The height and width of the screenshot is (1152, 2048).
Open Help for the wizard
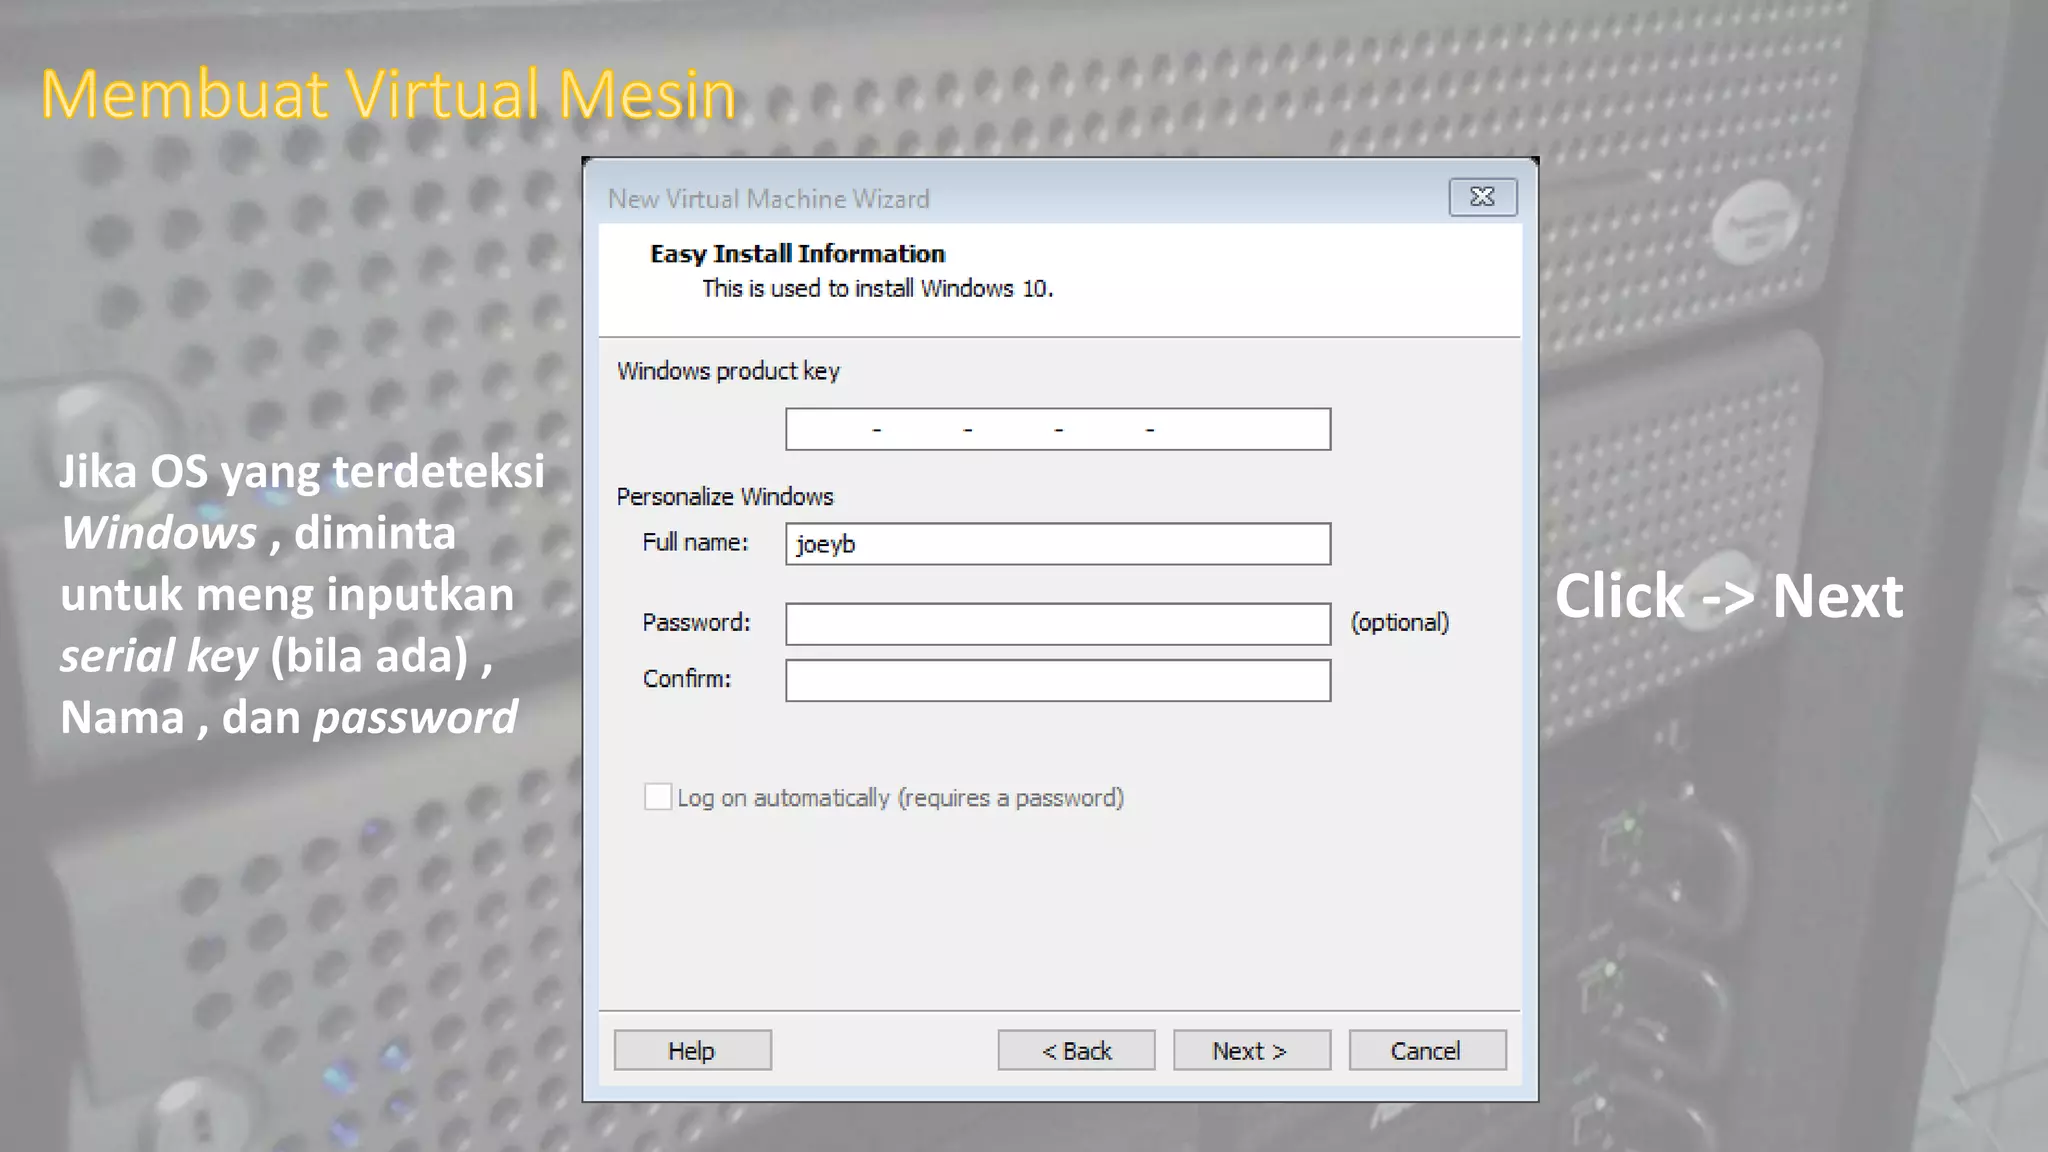692,1050
